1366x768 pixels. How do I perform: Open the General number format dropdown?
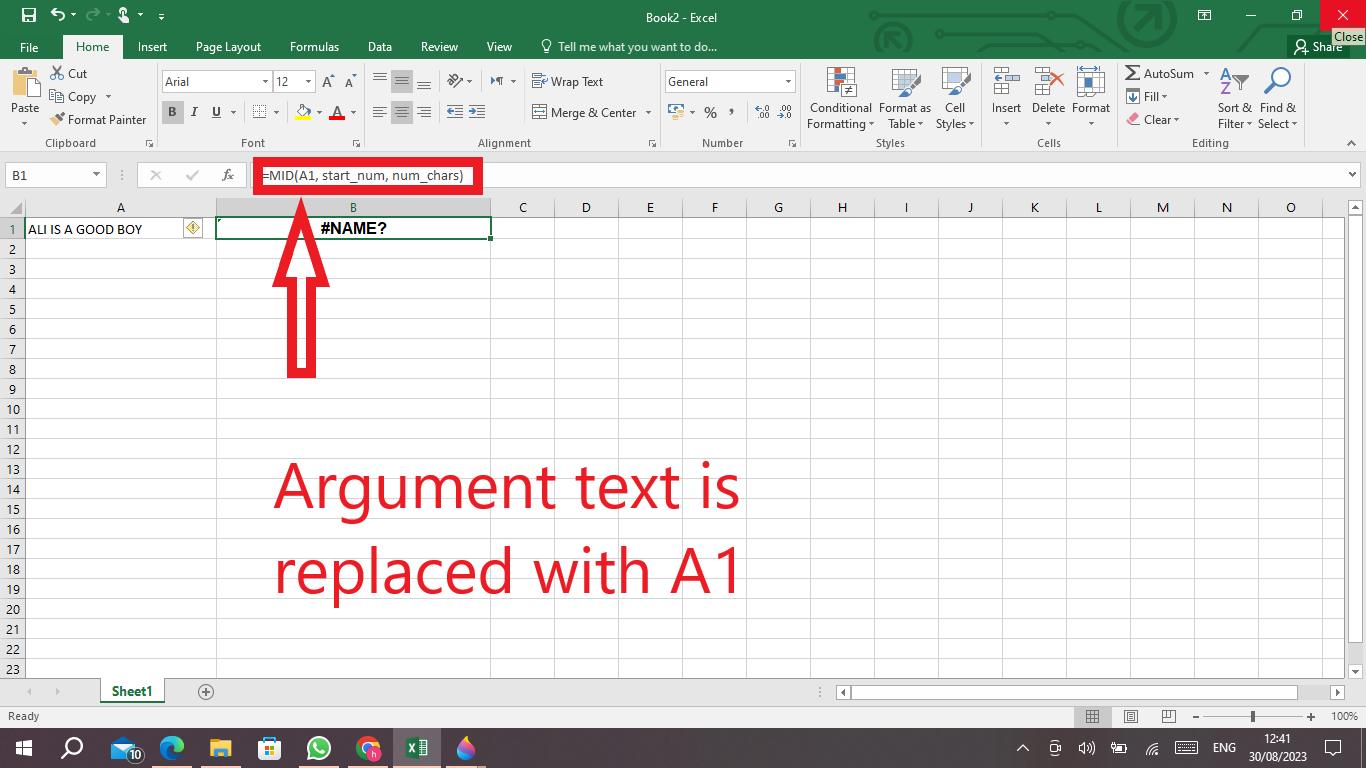[789, 82]
